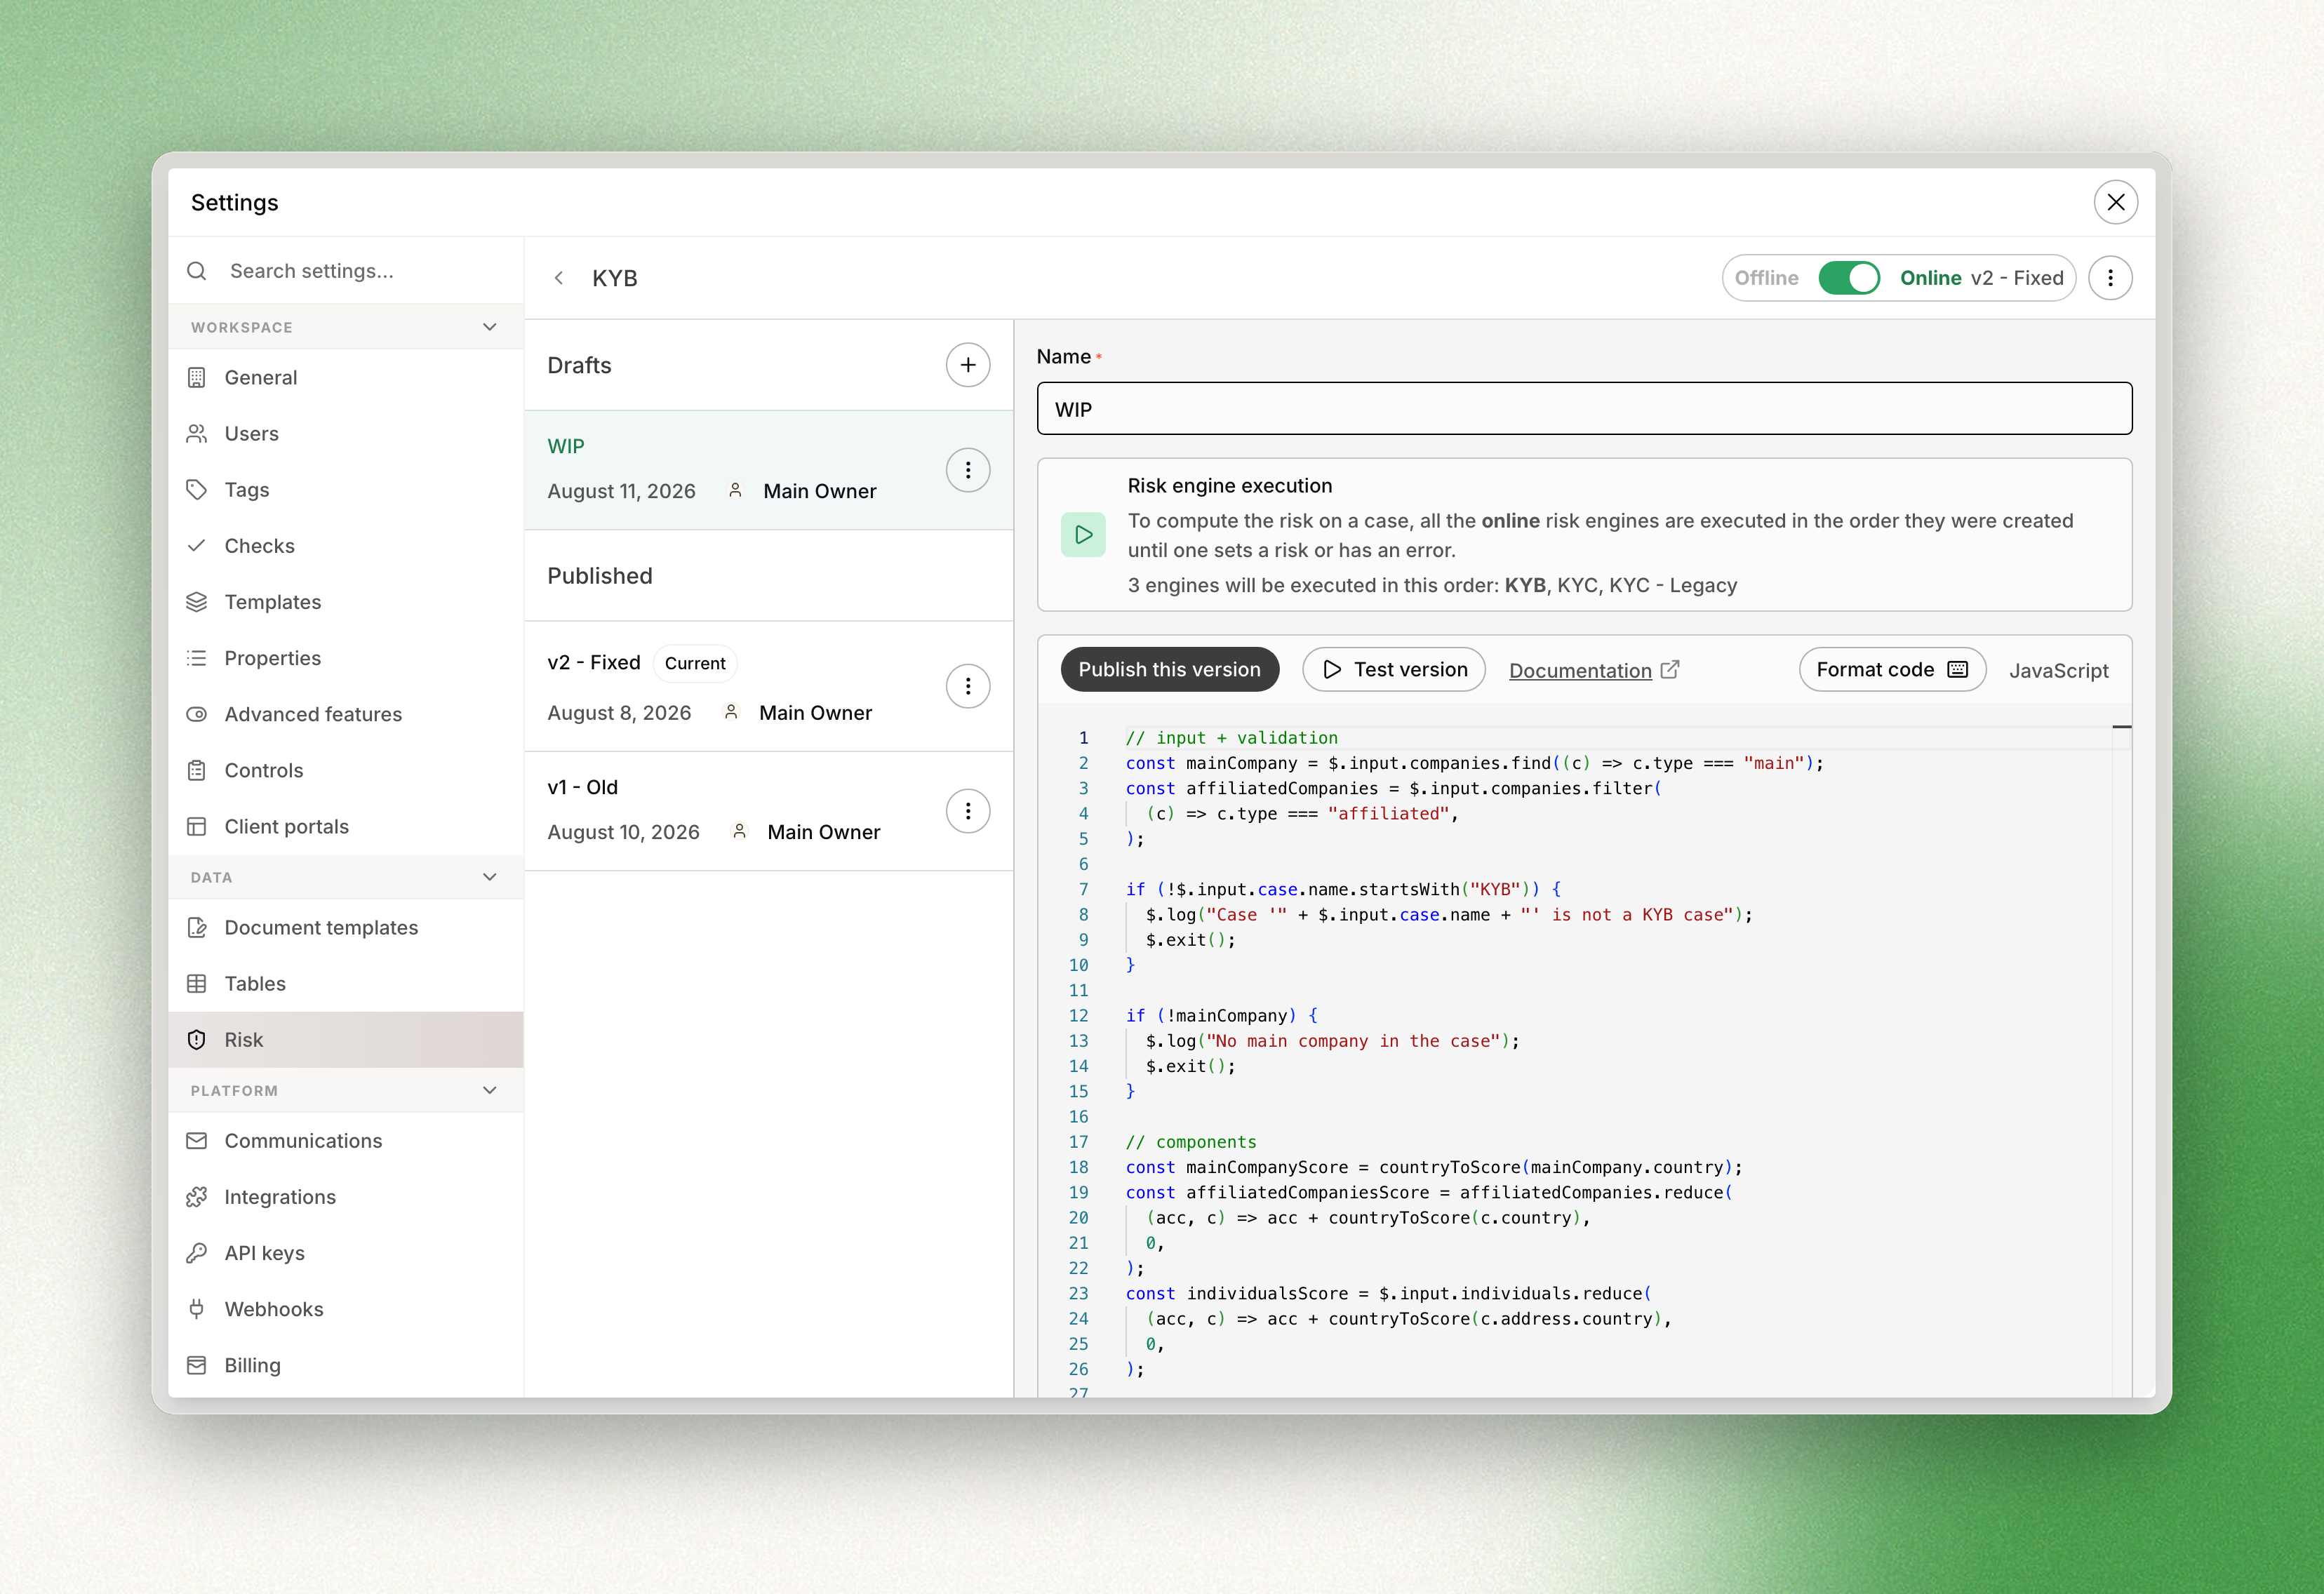Screen dimensions: 2324x1594
Task: Click the Drafts section heading
Action: [579, 365]
